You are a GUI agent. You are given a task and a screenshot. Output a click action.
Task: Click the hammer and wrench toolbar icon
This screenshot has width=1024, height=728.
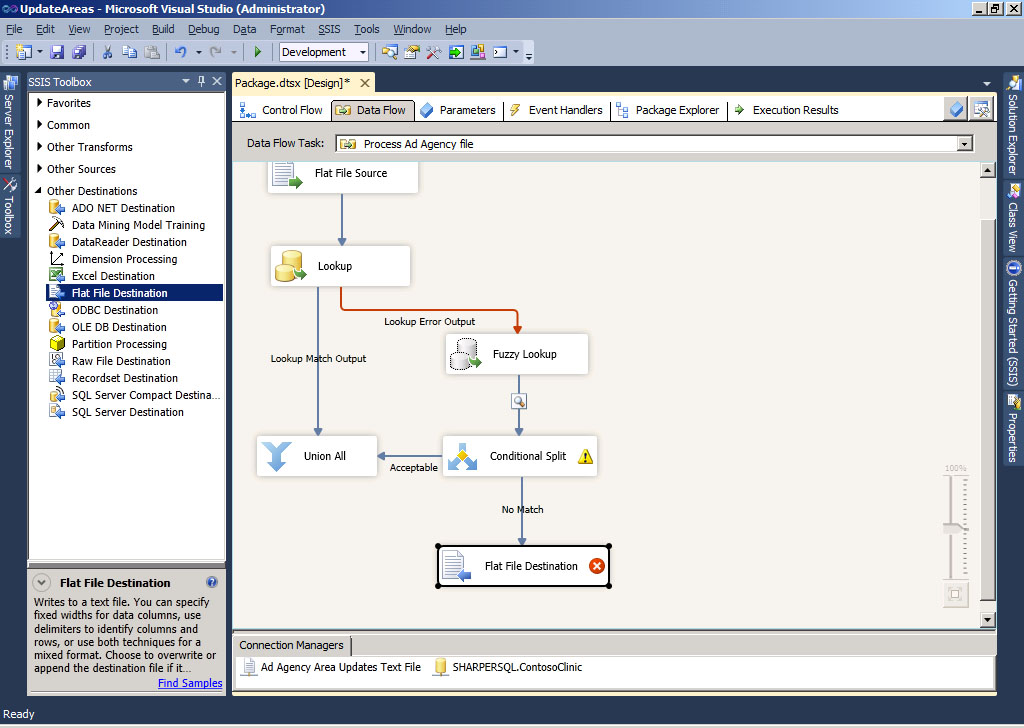(x=434, y=52)
